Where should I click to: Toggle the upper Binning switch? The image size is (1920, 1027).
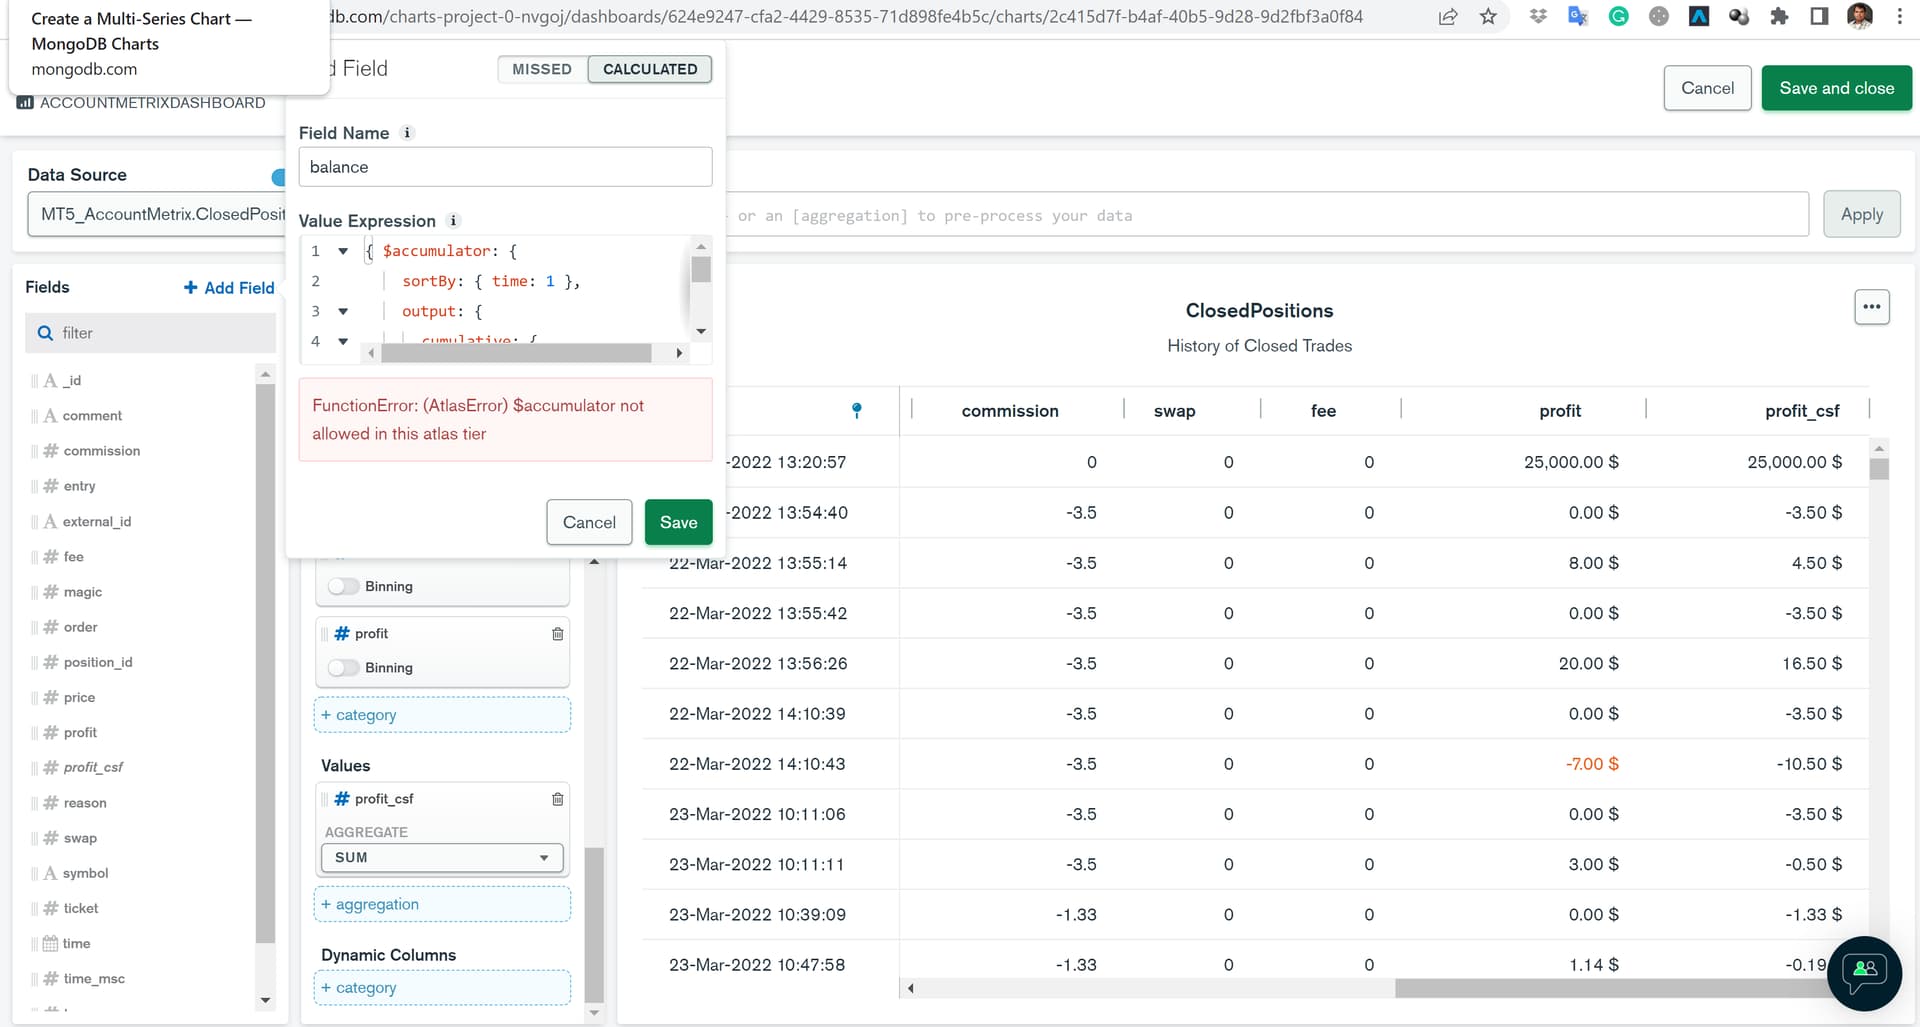[343, 587]
